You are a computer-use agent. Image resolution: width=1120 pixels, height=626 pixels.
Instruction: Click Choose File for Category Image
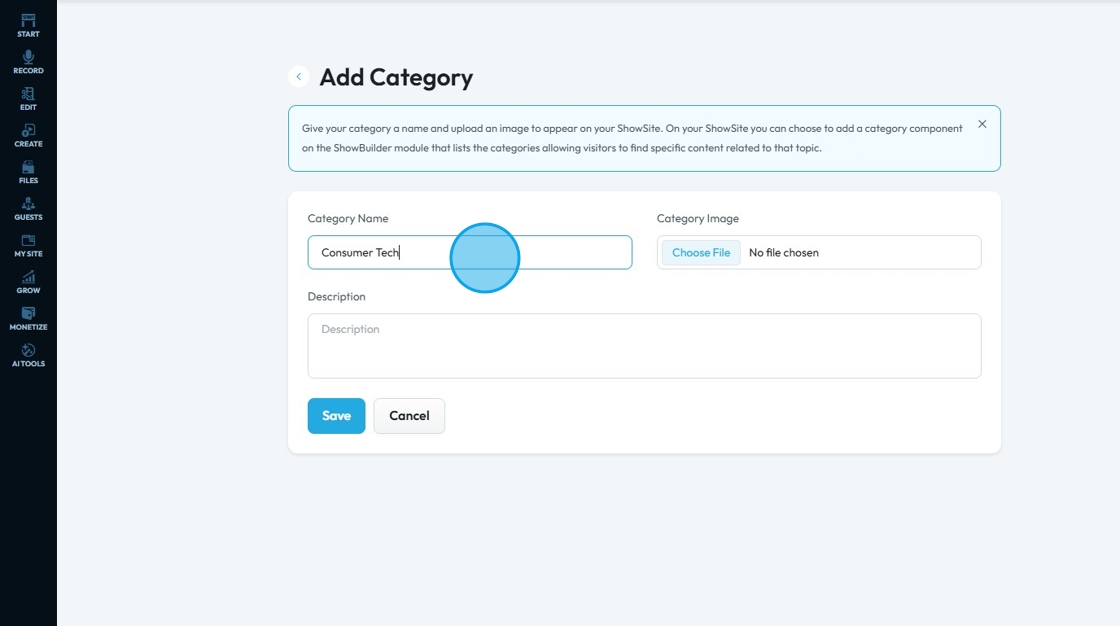(x=701, y=253)
